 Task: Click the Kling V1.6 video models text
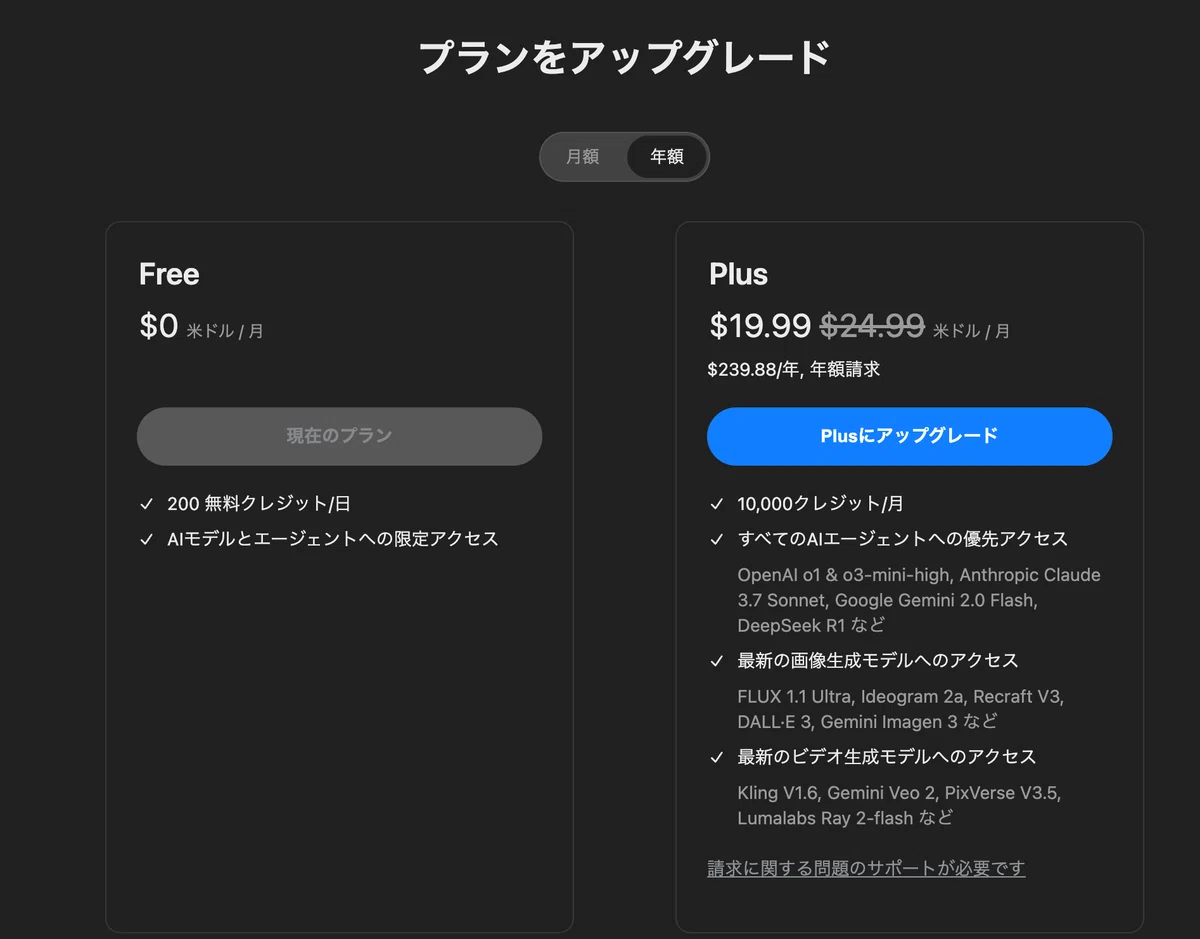[899, 805]
